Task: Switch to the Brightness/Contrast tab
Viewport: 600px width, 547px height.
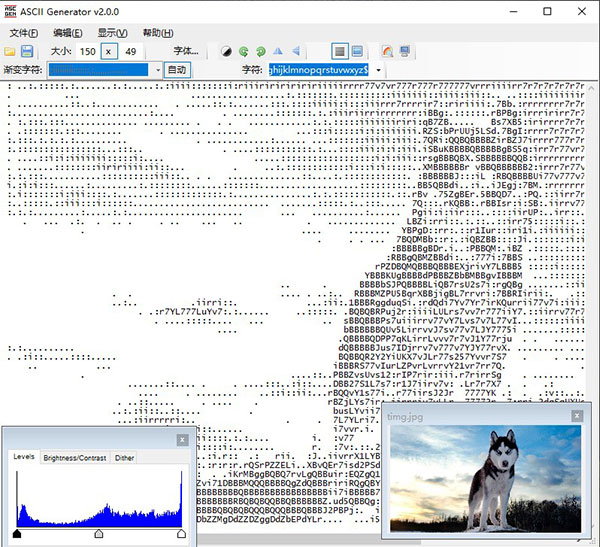Action: tap(75, 458)
